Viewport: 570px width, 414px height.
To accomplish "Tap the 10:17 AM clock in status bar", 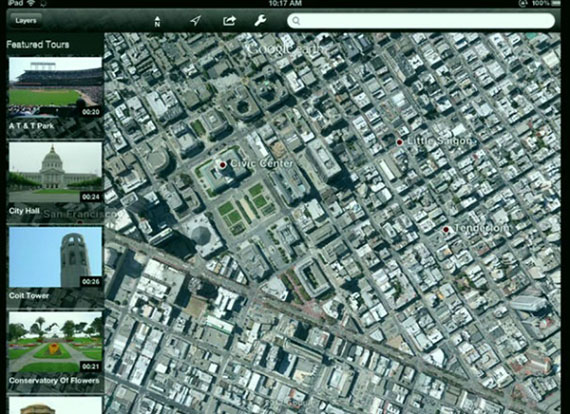I will pyautogui.click(x=285, y=3).
